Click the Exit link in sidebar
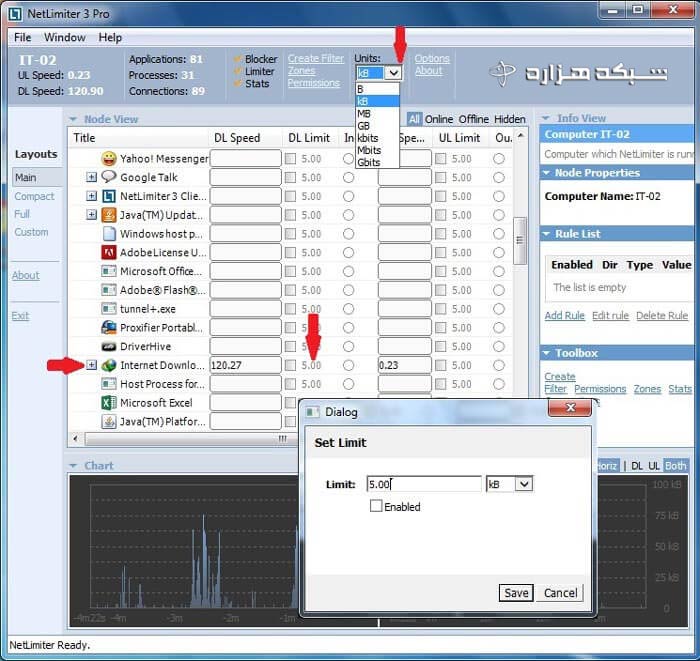 click(20, 316)
